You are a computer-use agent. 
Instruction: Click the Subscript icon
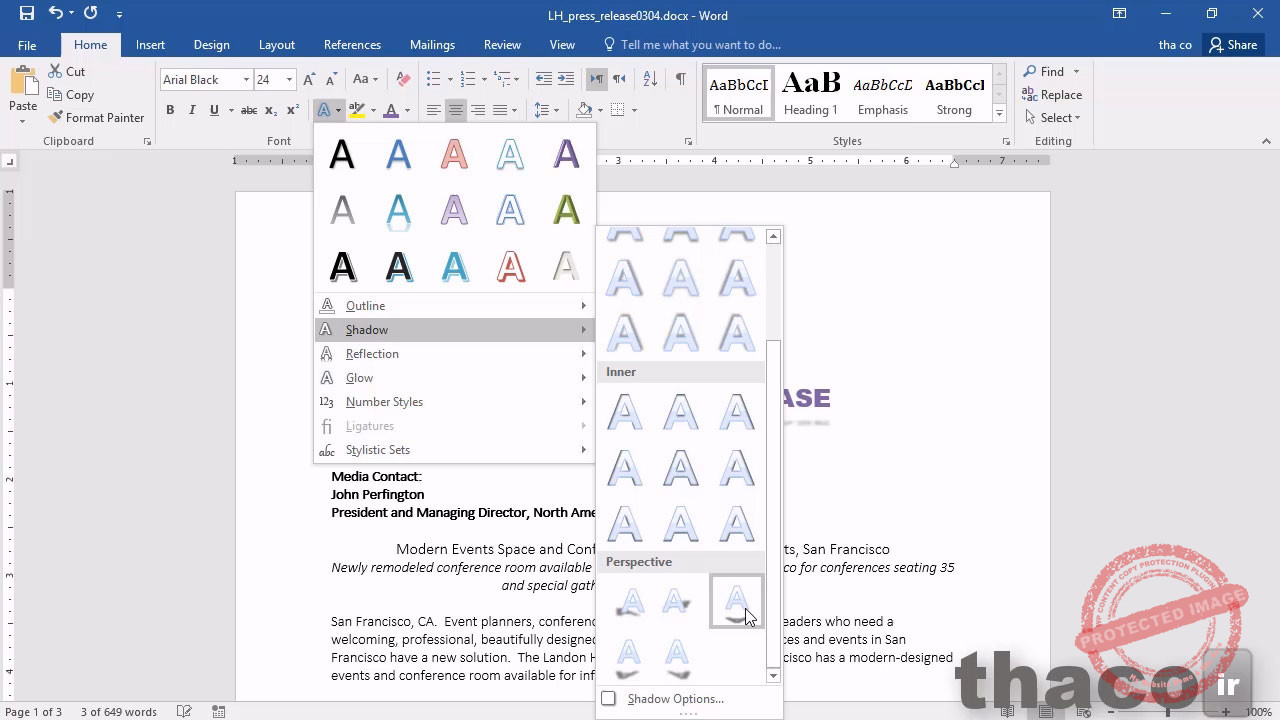268,110
